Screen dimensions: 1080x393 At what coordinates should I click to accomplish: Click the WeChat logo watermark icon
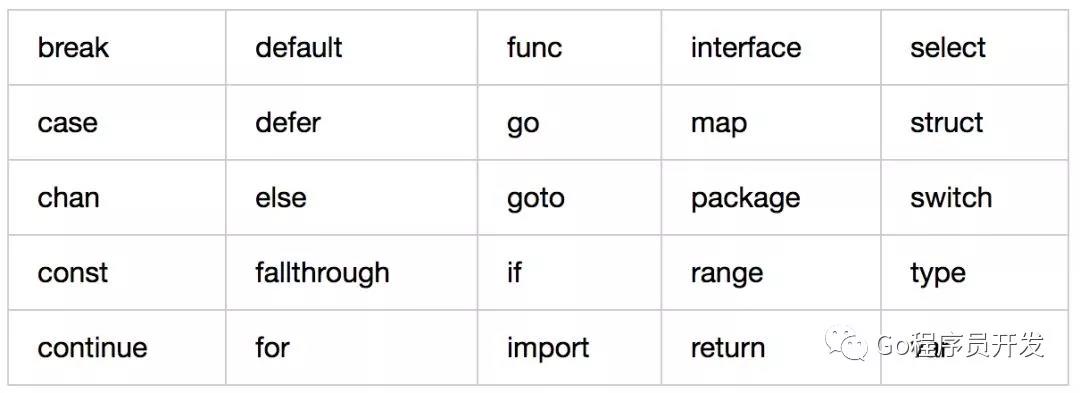click(847, 344)
